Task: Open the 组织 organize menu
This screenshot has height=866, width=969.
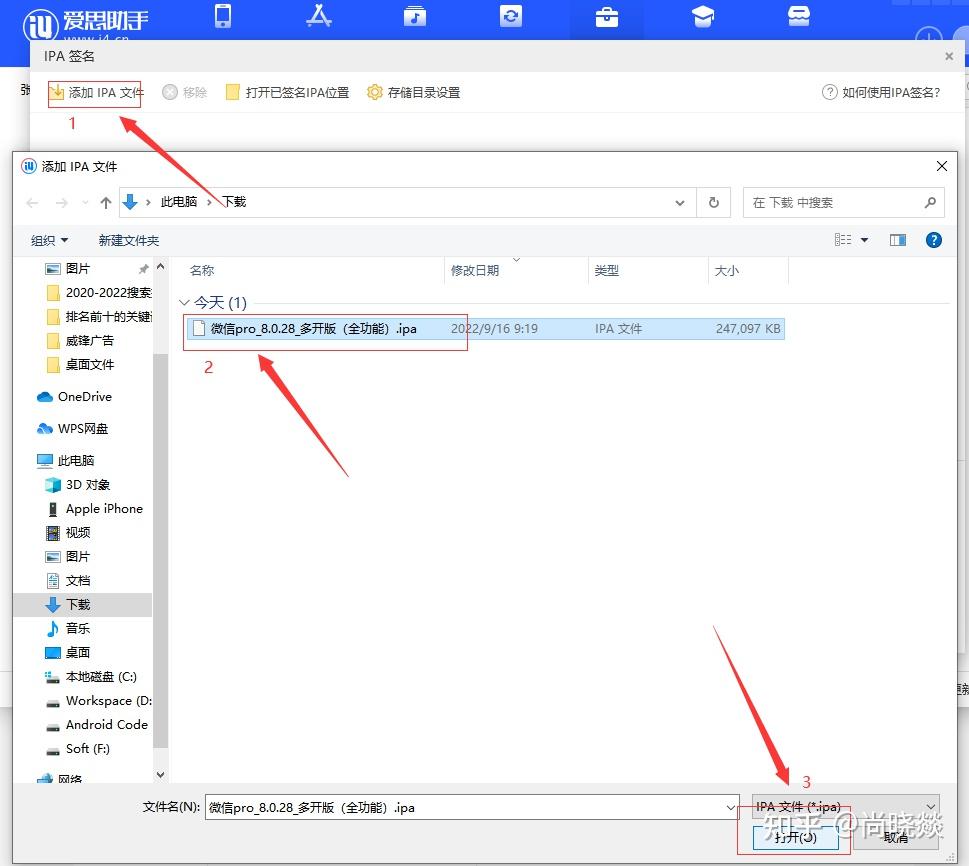Action: click(x=49, y=240)
